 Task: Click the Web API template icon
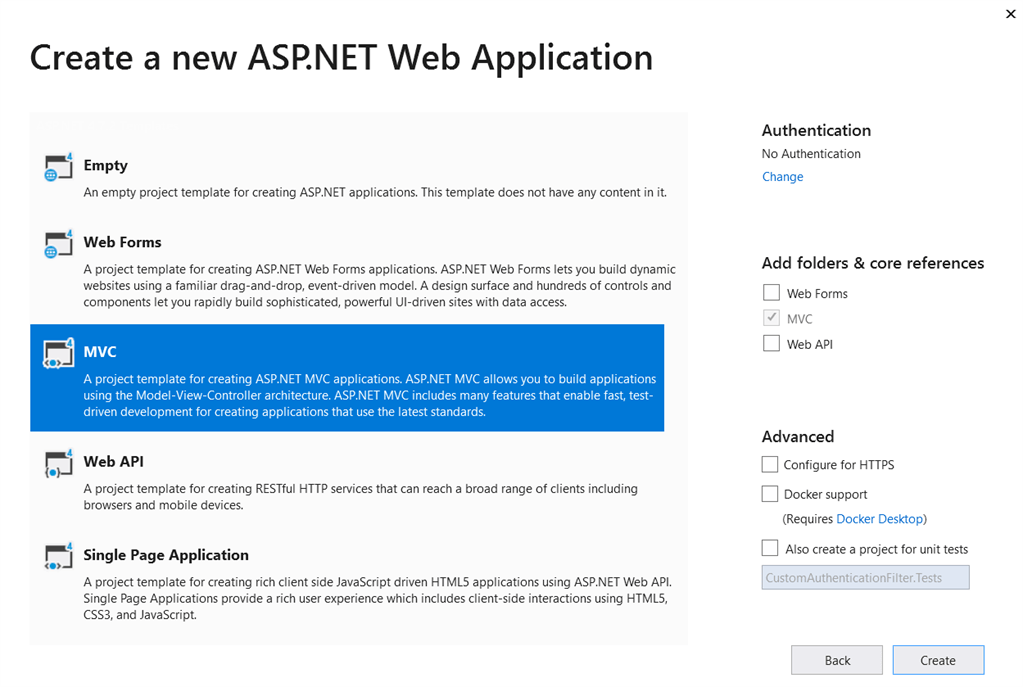(x=58, y=462)
